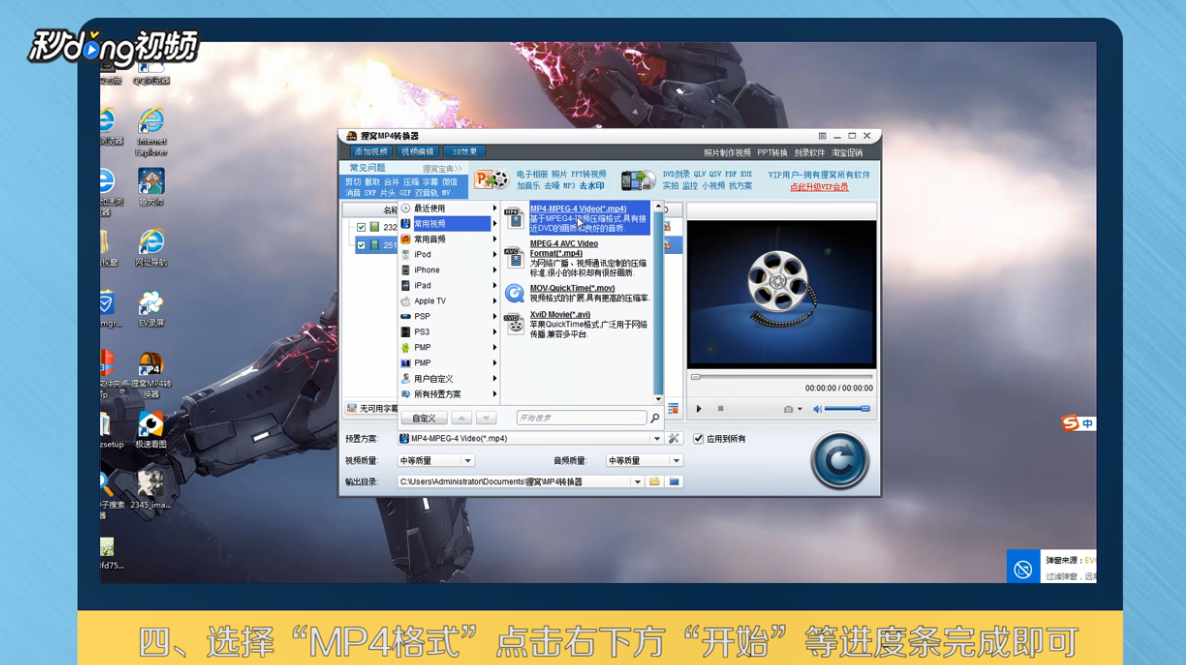Open the 视频质量 video quality dropdown
Image resolution: width=1186 pixels, height=665 pixels.
(x=467, y=460)
